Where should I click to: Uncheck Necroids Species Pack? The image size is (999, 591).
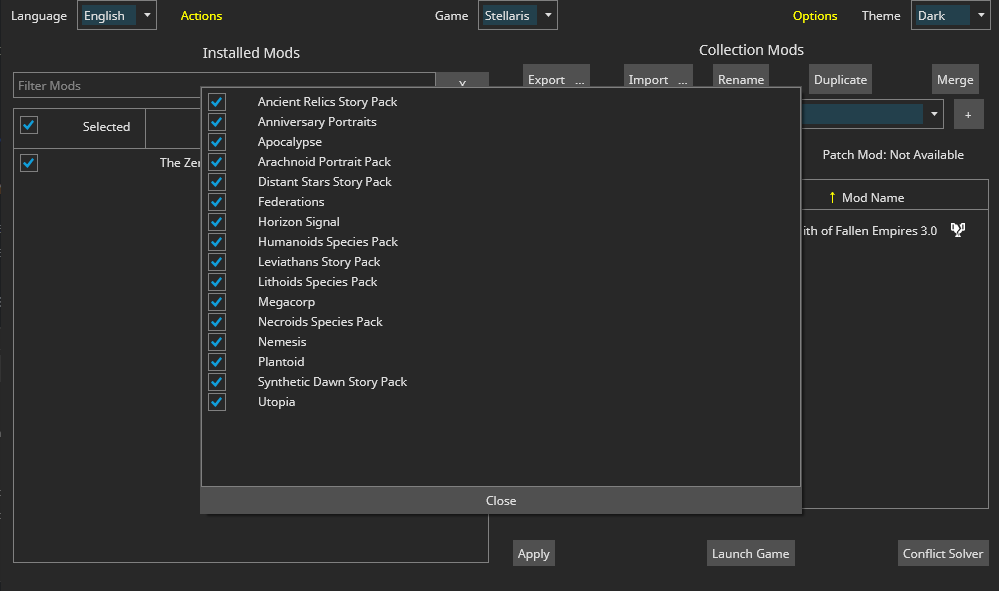(x=217, y=322)
